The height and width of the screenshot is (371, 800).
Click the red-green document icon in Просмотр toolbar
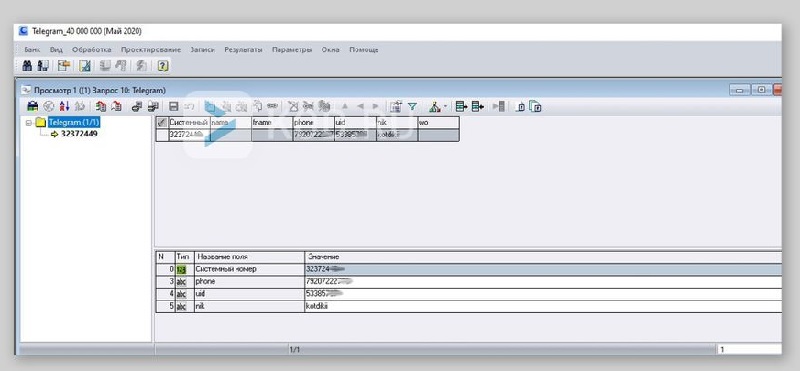pyautogui.click(x=101, y=107)
